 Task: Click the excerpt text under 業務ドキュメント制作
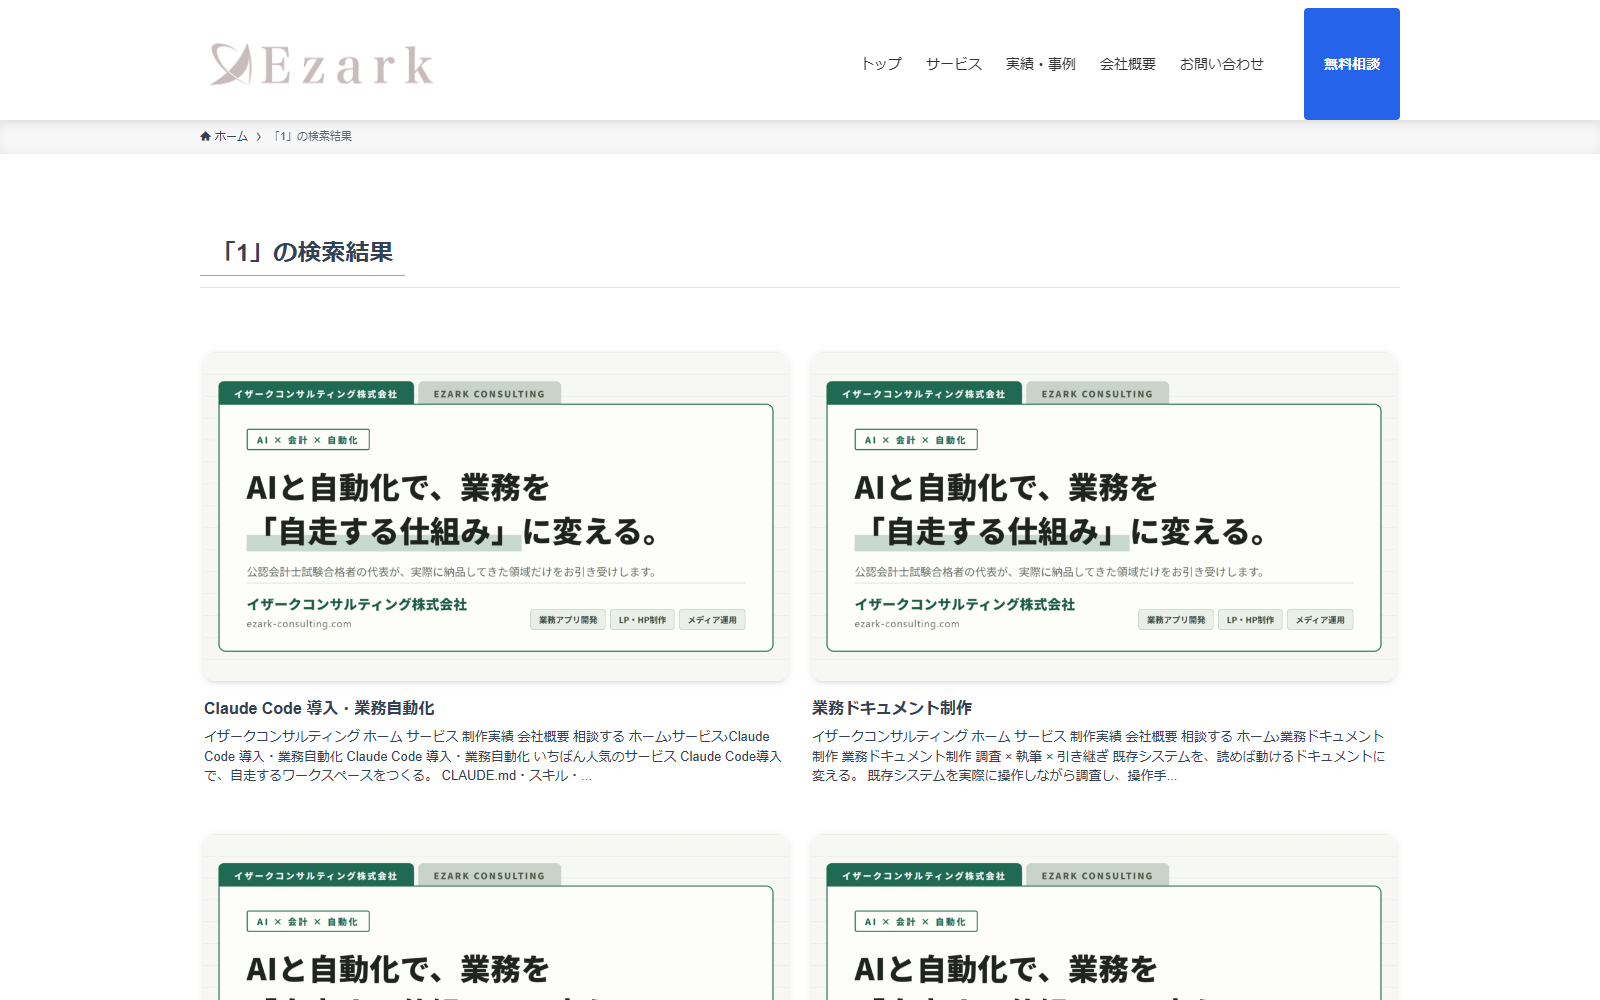[x=1099, y=756]
